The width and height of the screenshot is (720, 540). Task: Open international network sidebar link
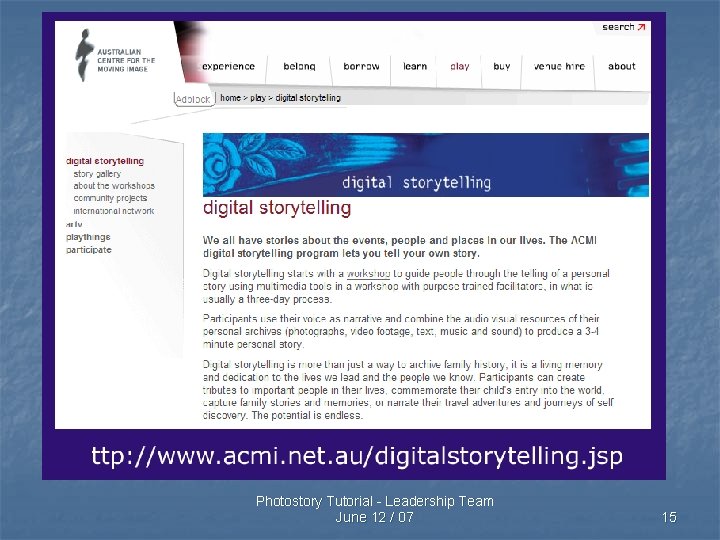click(x=114, y=211)
